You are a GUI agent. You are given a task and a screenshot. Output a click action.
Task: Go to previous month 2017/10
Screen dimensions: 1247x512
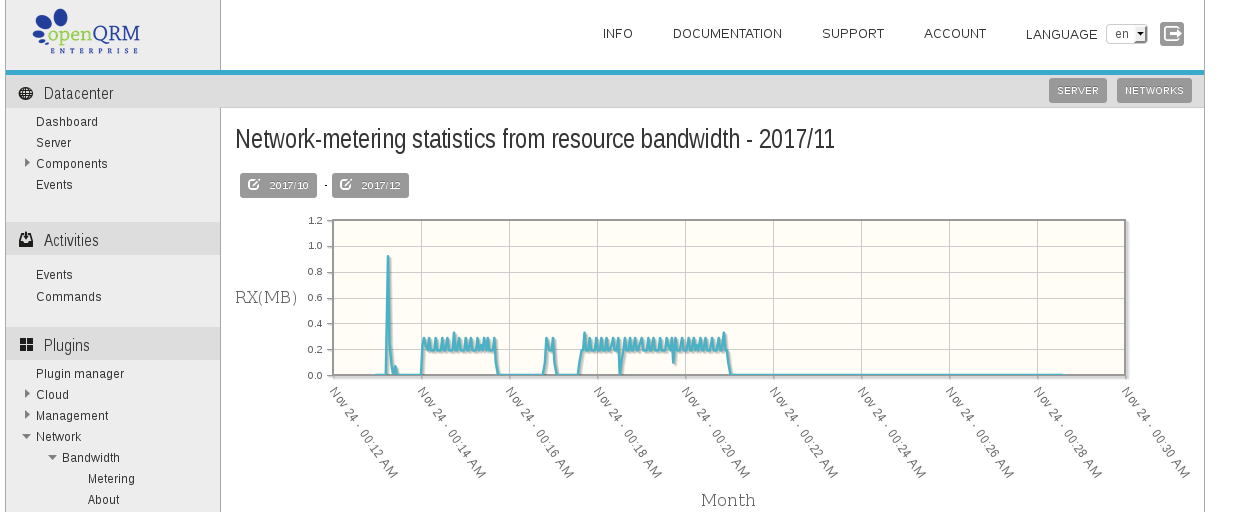point(278,186)
